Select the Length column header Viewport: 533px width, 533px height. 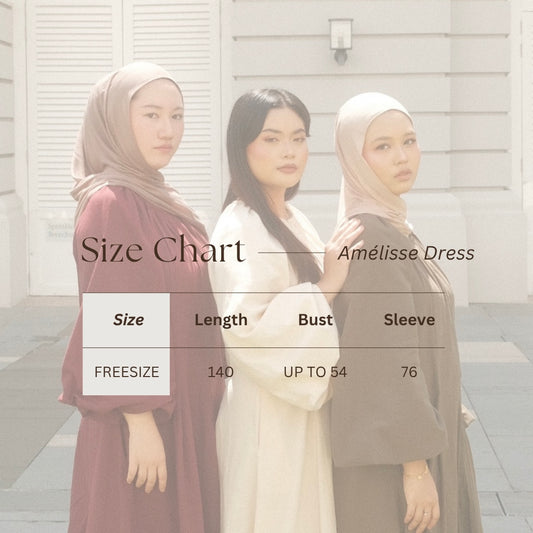[221, 320]
